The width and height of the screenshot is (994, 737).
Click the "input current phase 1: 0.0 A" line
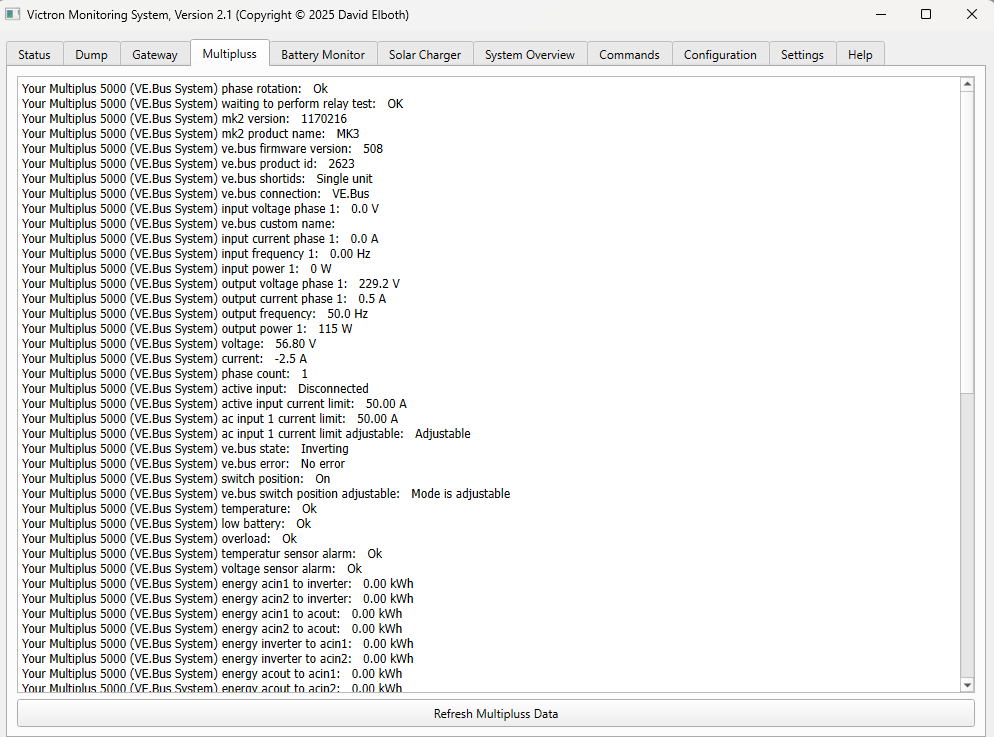(x=200, y=239)
